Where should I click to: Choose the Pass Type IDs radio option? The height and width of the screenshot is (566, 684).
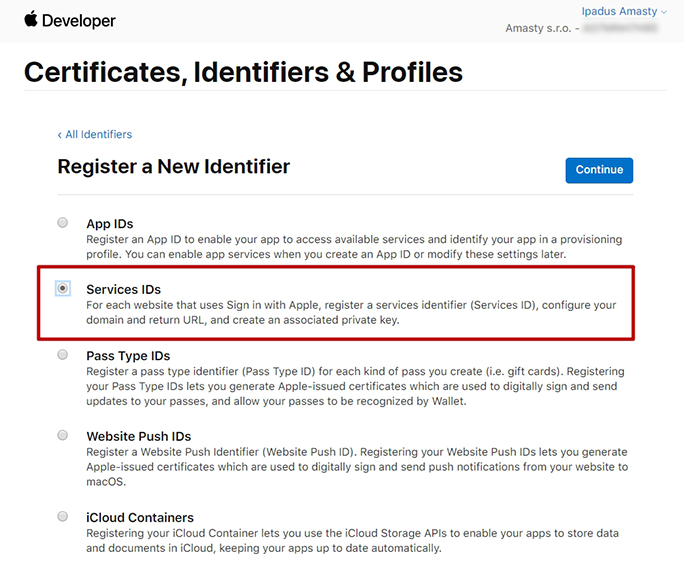pos(63,354)
